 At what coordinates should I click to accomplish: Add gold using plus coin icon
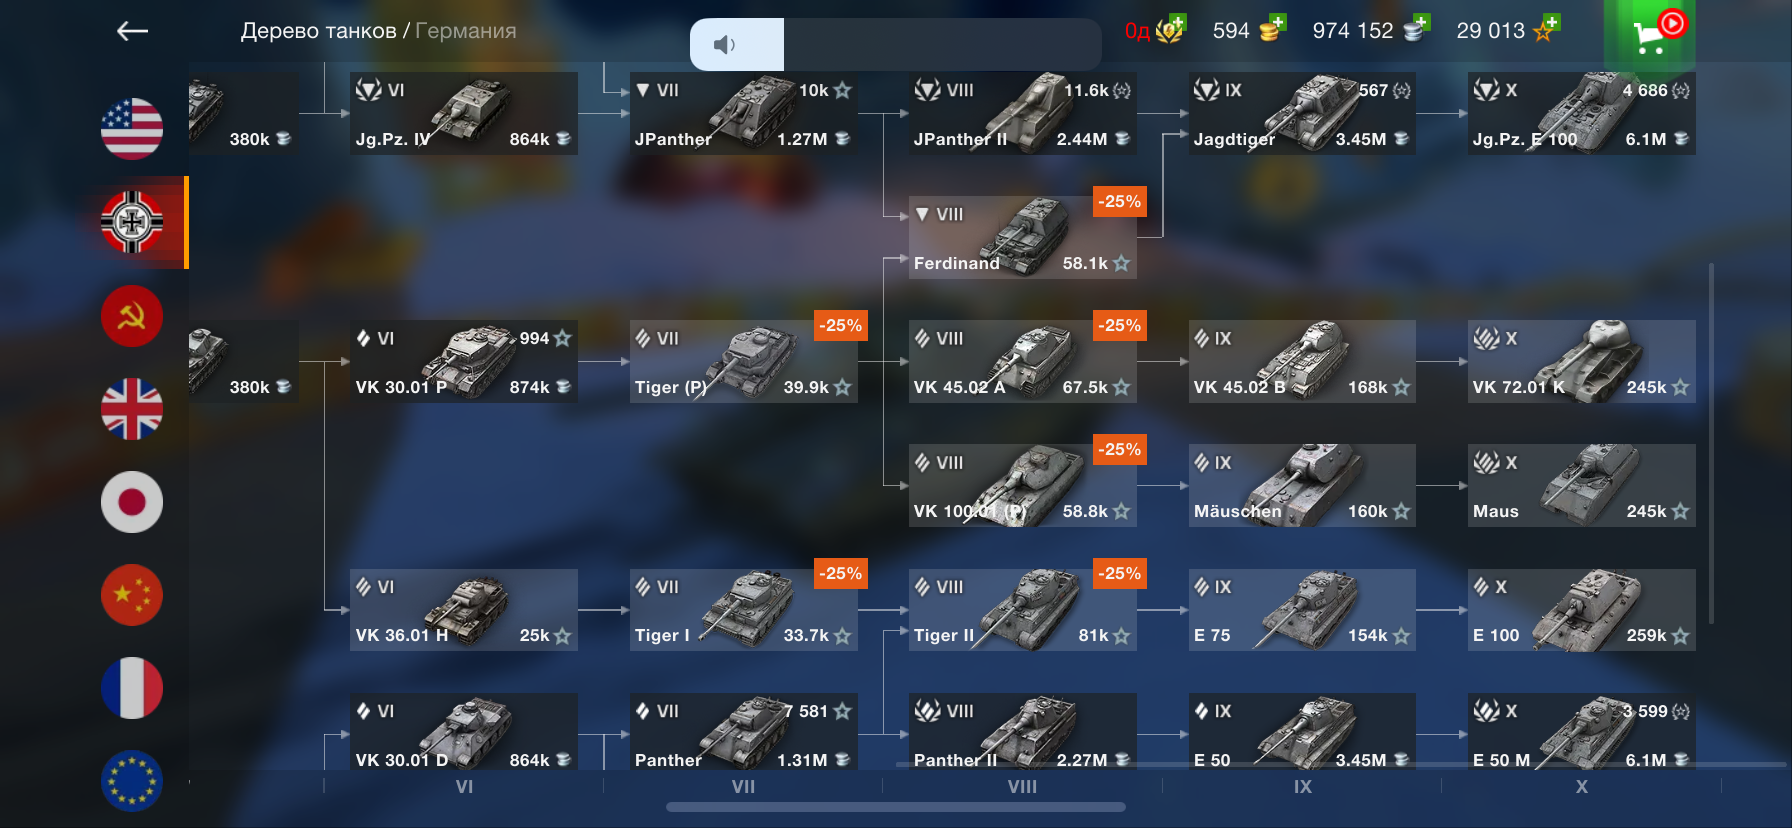(1272, 29)
